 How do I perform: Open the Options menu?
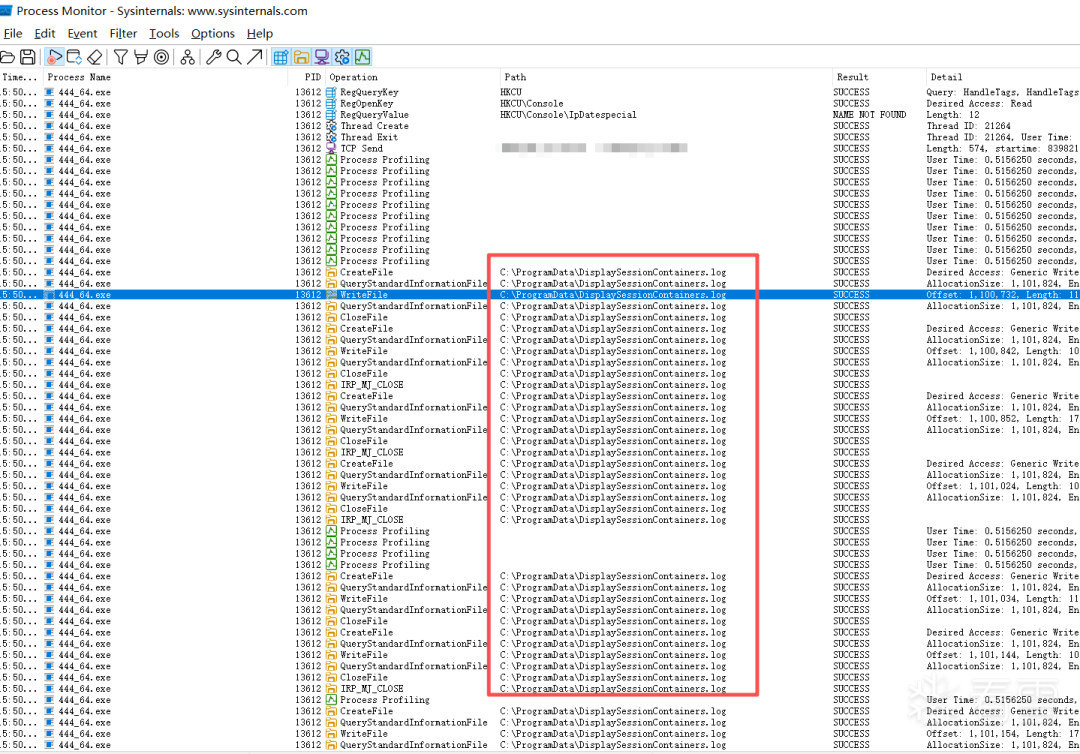coord(213,33)
